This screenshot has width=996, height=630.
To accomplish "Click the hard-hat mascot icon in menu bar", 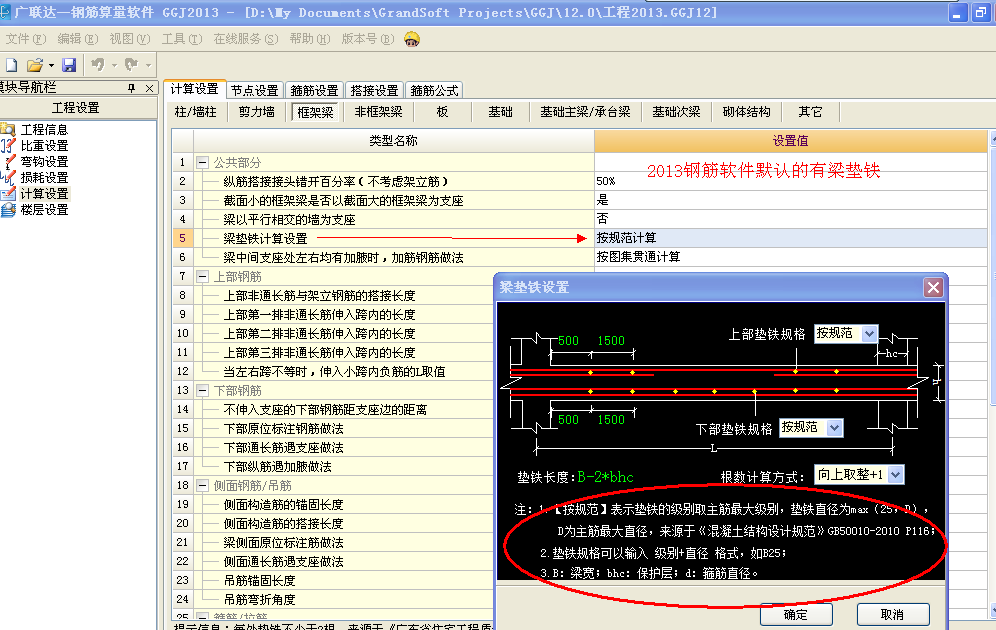I will point(412,39).
